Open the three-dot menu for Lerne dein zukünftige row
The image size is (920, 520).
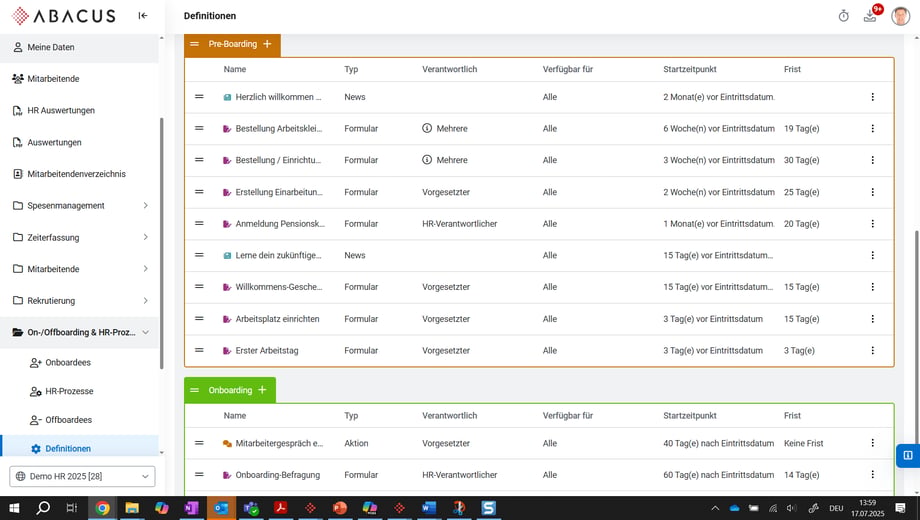pos(872,255)
